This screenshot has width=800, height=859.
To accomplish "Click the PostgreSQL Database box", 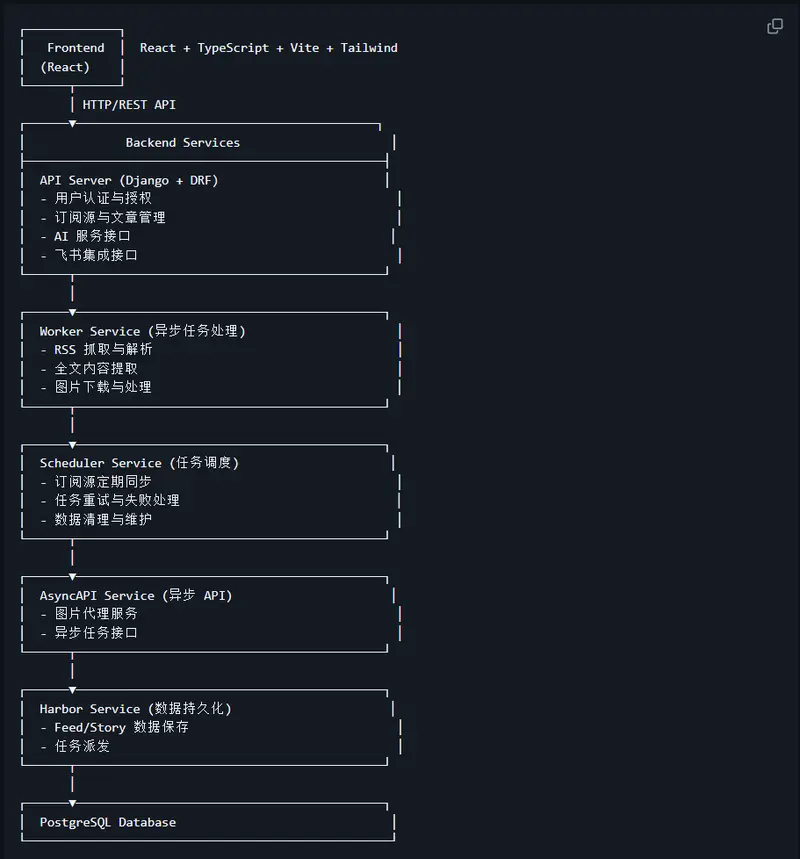I will [107, 822].
